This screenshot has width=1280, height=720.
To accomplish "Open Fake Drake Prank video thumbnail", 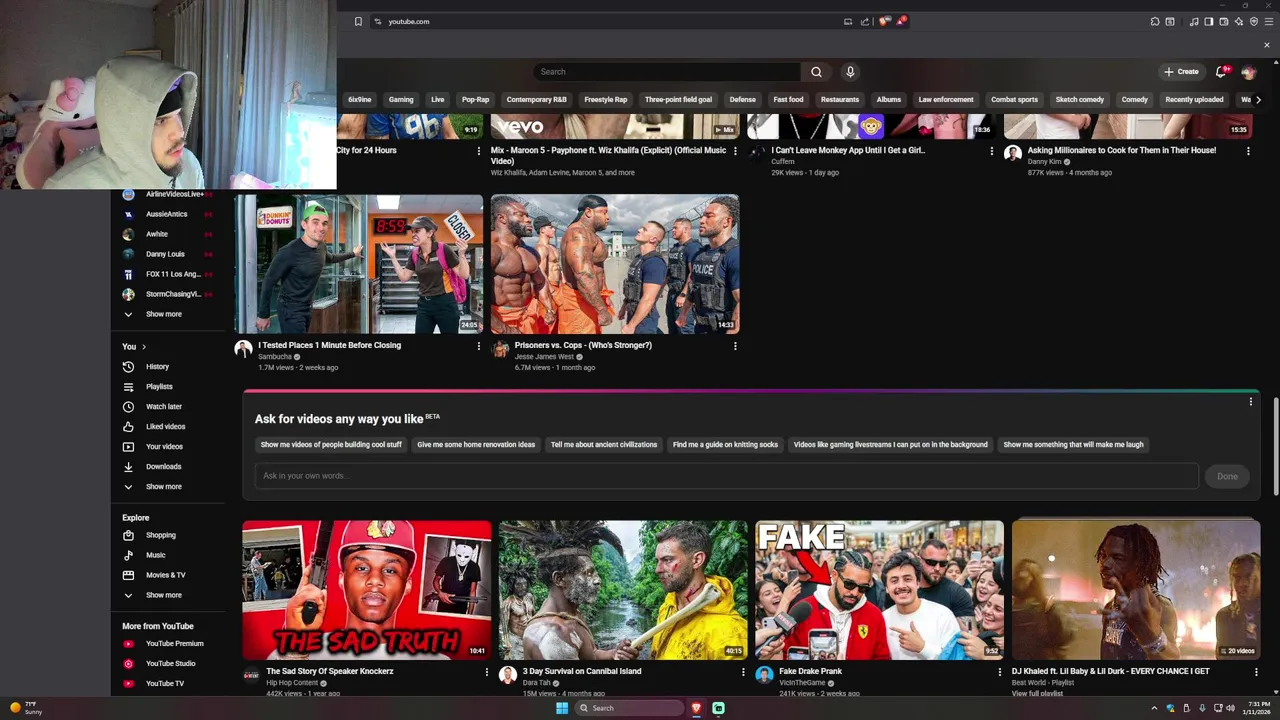I will click(x=879, y=590).
